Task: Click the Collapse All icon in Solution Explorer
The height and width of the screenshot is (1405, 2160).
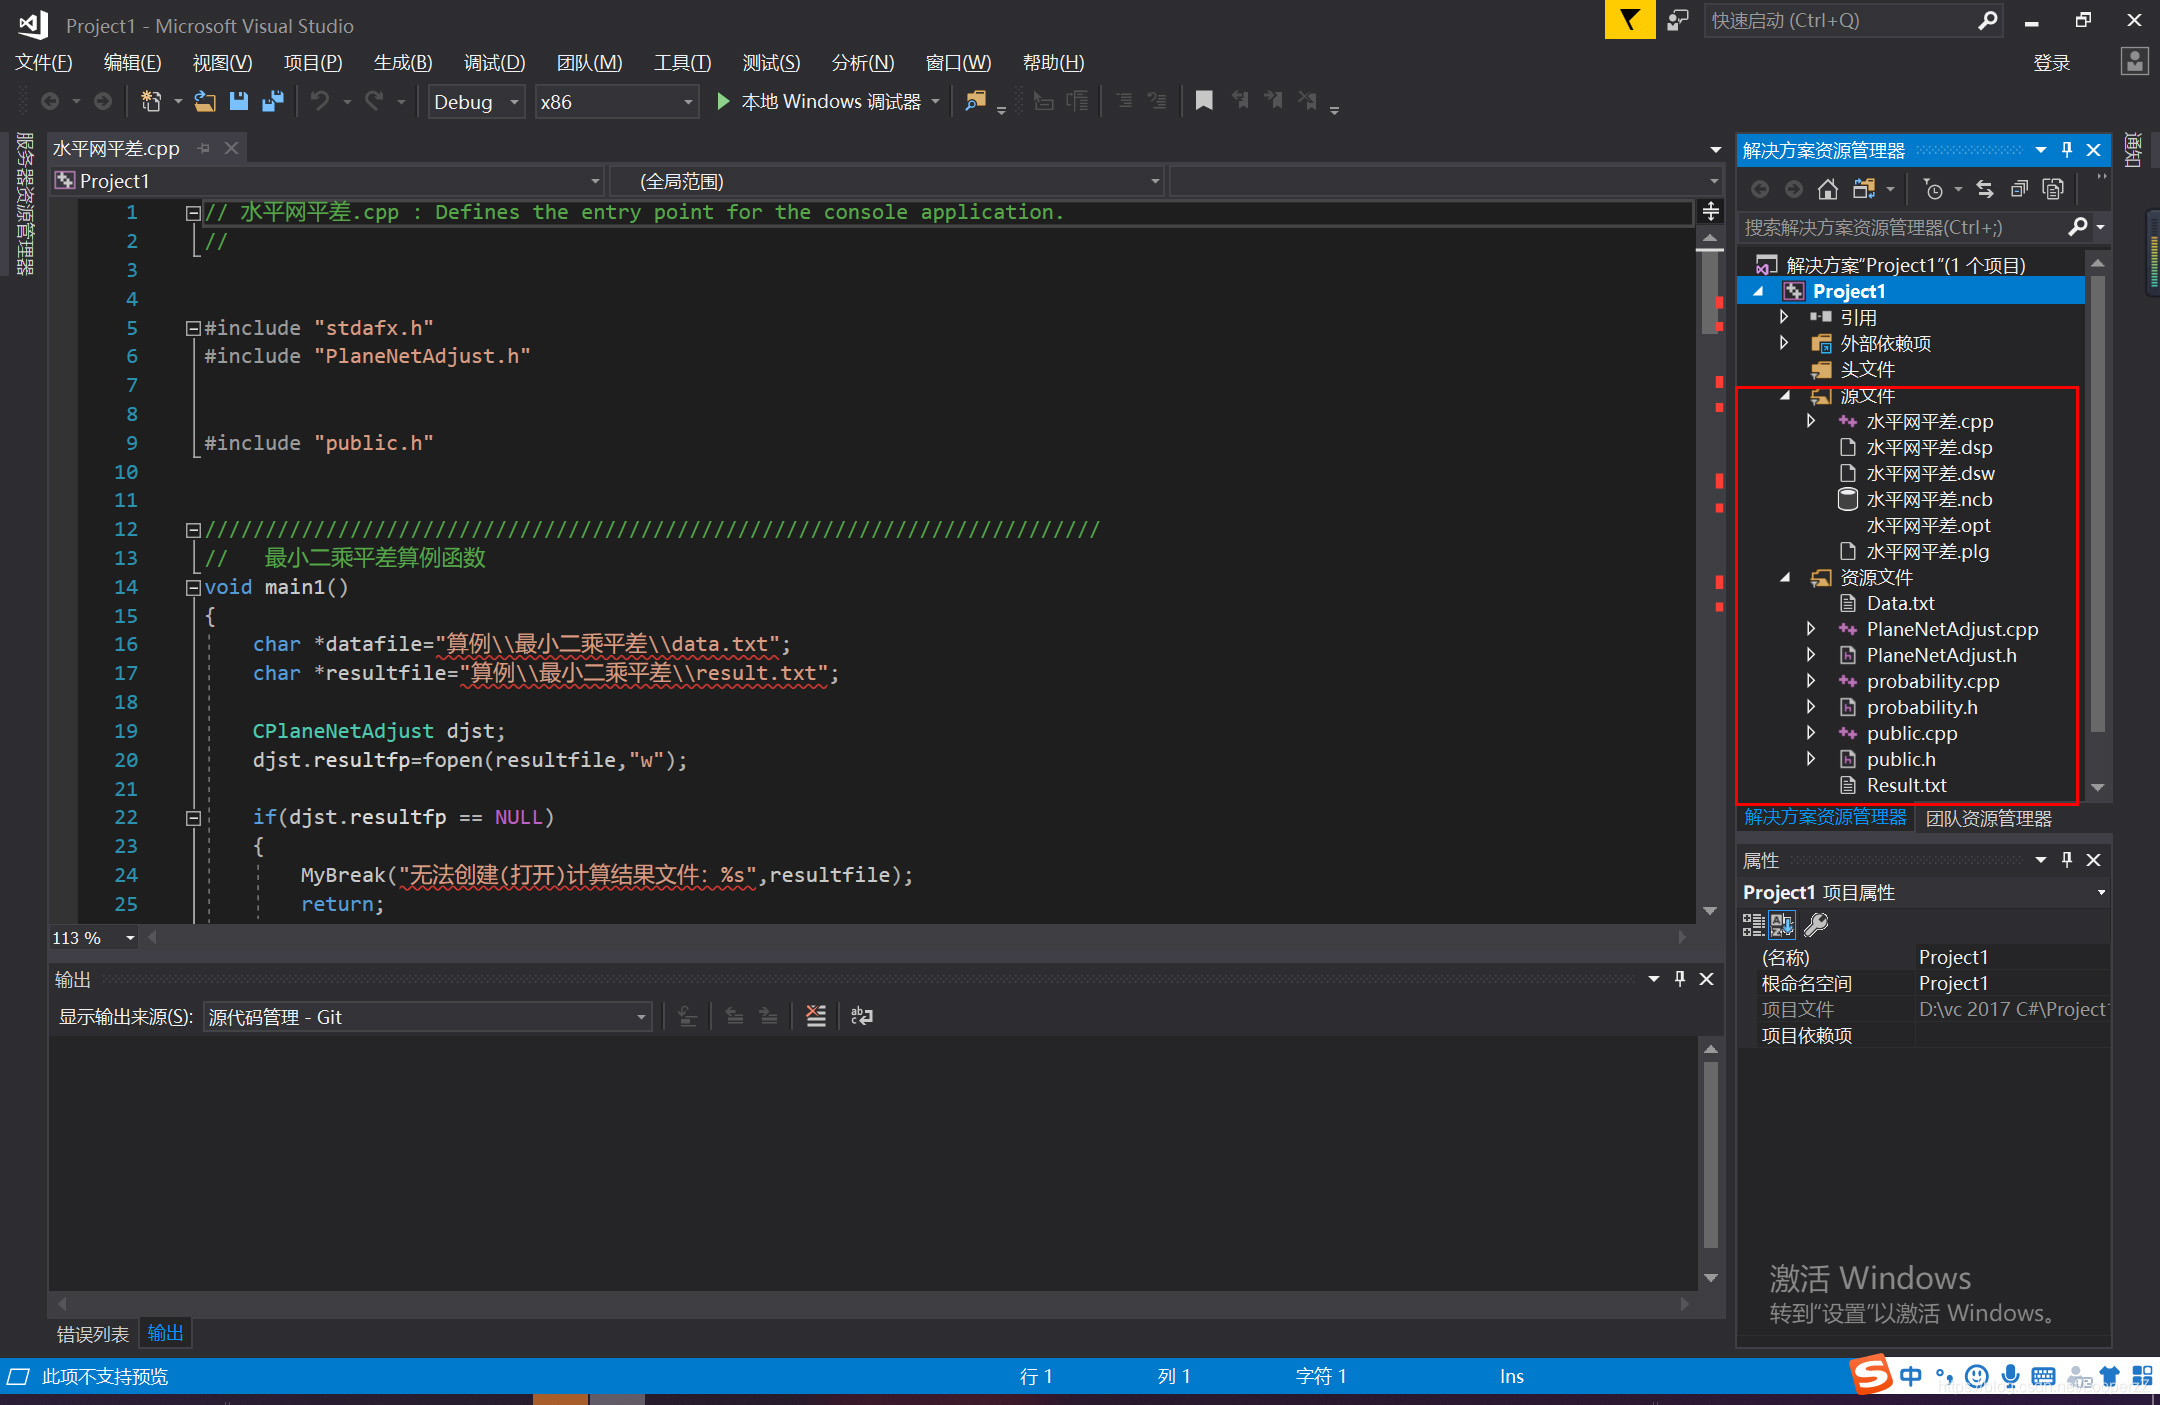Action: pyautogui.click(x=2019, y=189)
